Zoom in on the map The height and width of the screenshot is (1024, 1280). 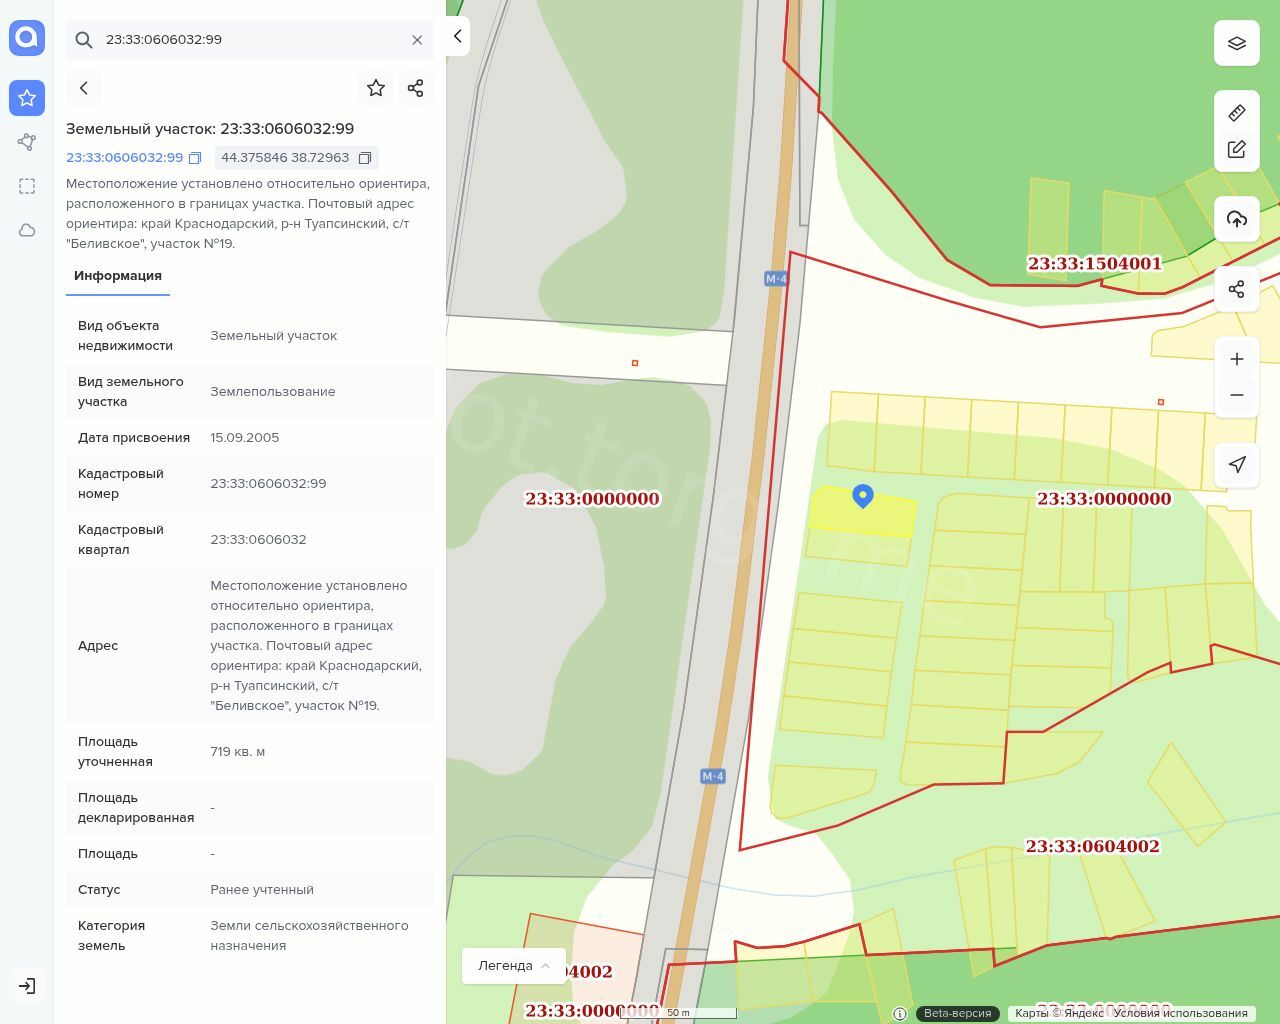1236,359
